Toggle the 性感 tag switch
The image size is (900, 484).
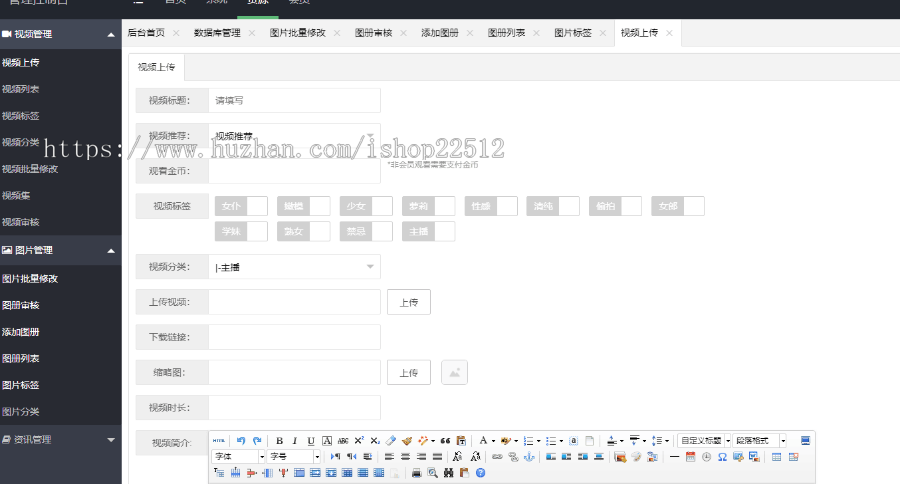[491, 206]
